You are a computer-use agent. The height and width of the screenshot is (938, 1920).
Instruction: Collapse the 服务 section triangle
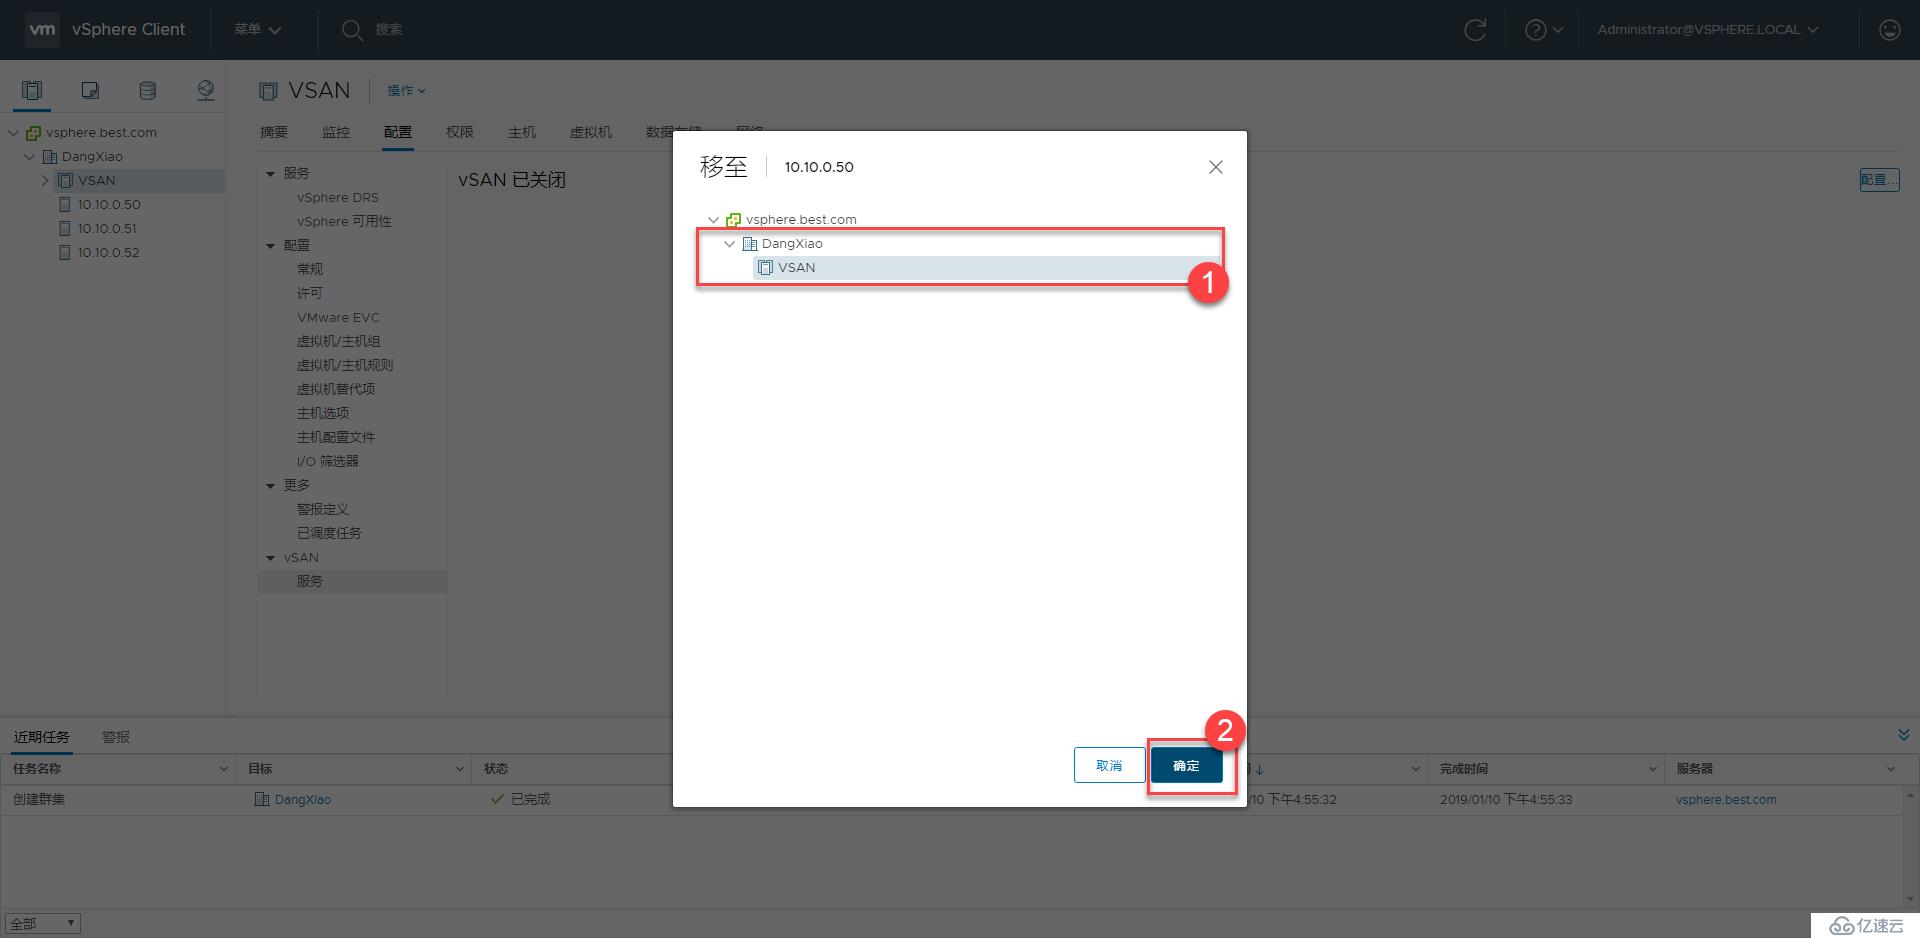coord(270,174)
